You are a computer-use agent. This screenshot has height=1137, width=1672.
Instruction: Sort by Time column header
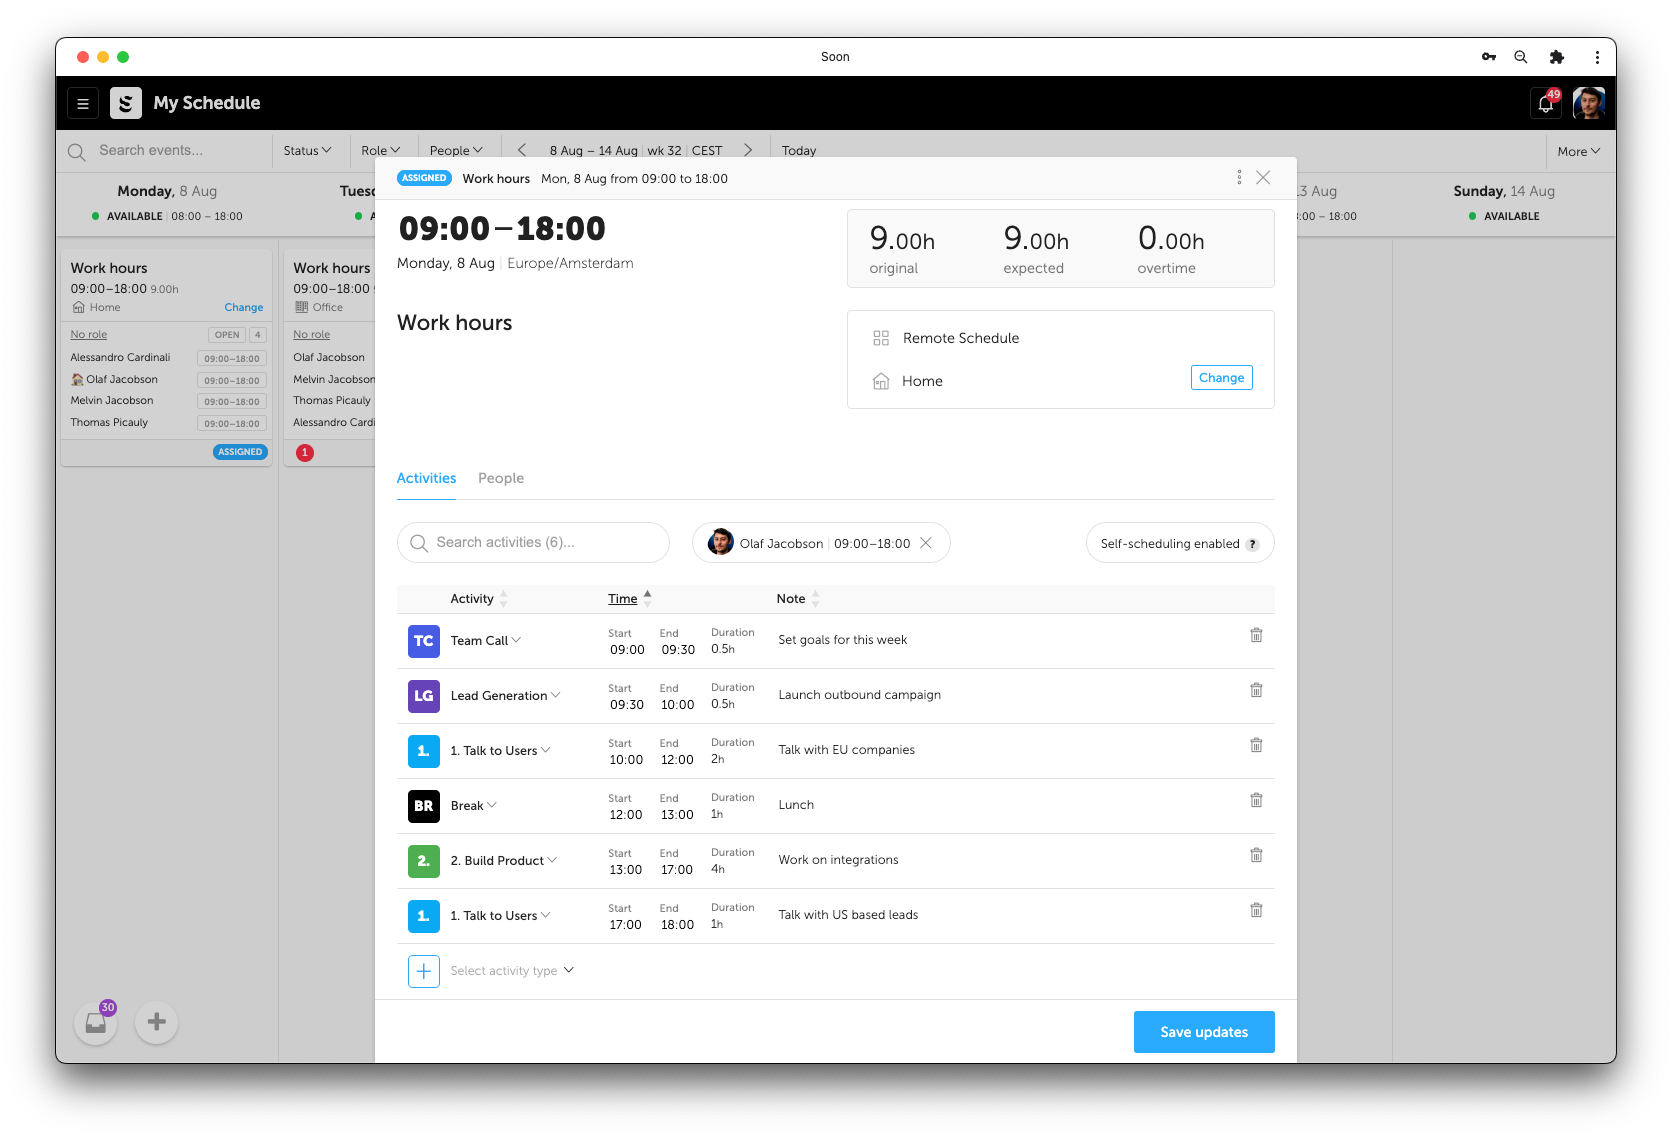coord(629,598)
